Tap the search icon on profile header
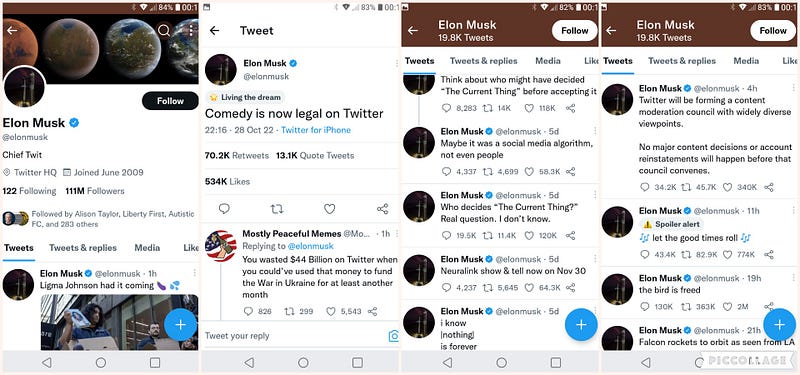This screenshot has width=800, height=375. (x=164, y=31)
